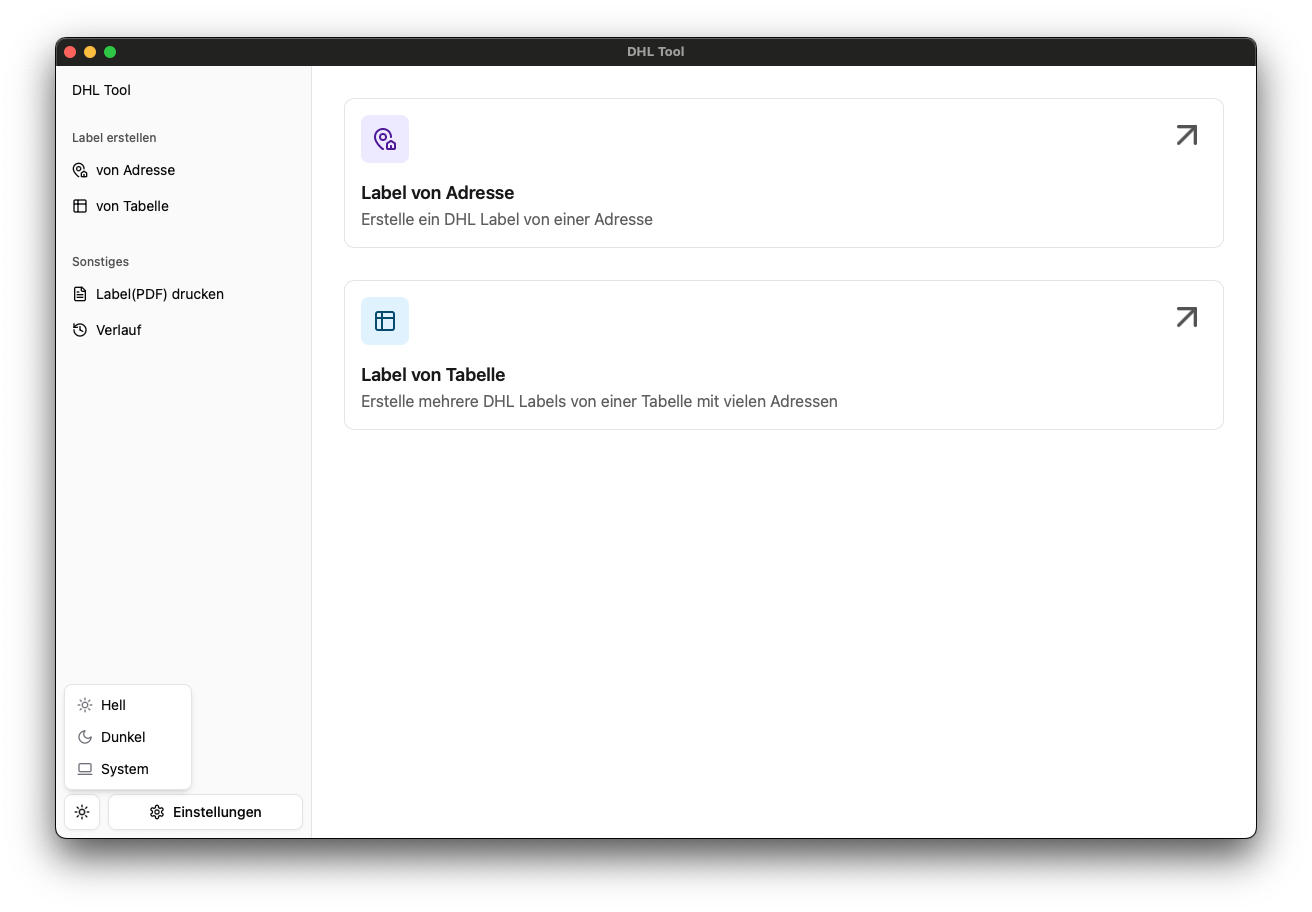Open von Tabelle in the sidebar
1312x912 pixels.
tap(184, 206)
